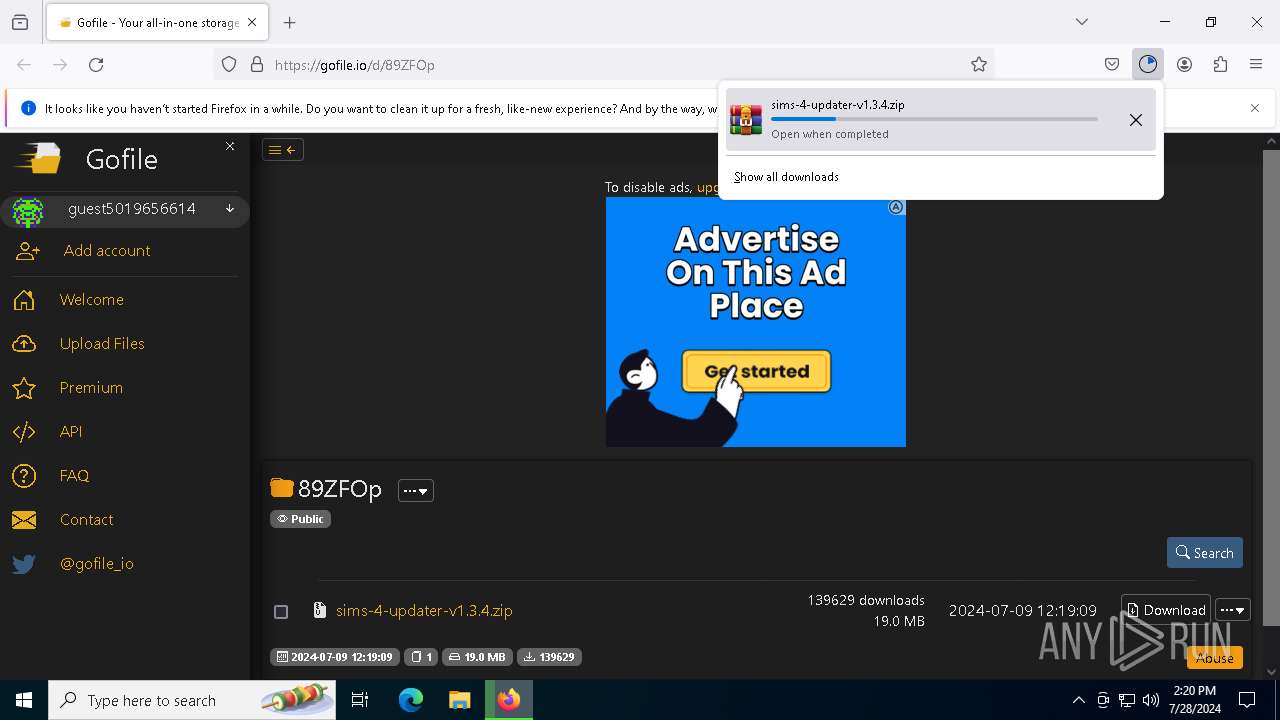Open a new browser tab
The height and width of the screenshot is (720, 1280).
pyautogui.click(x=290, y=22)
